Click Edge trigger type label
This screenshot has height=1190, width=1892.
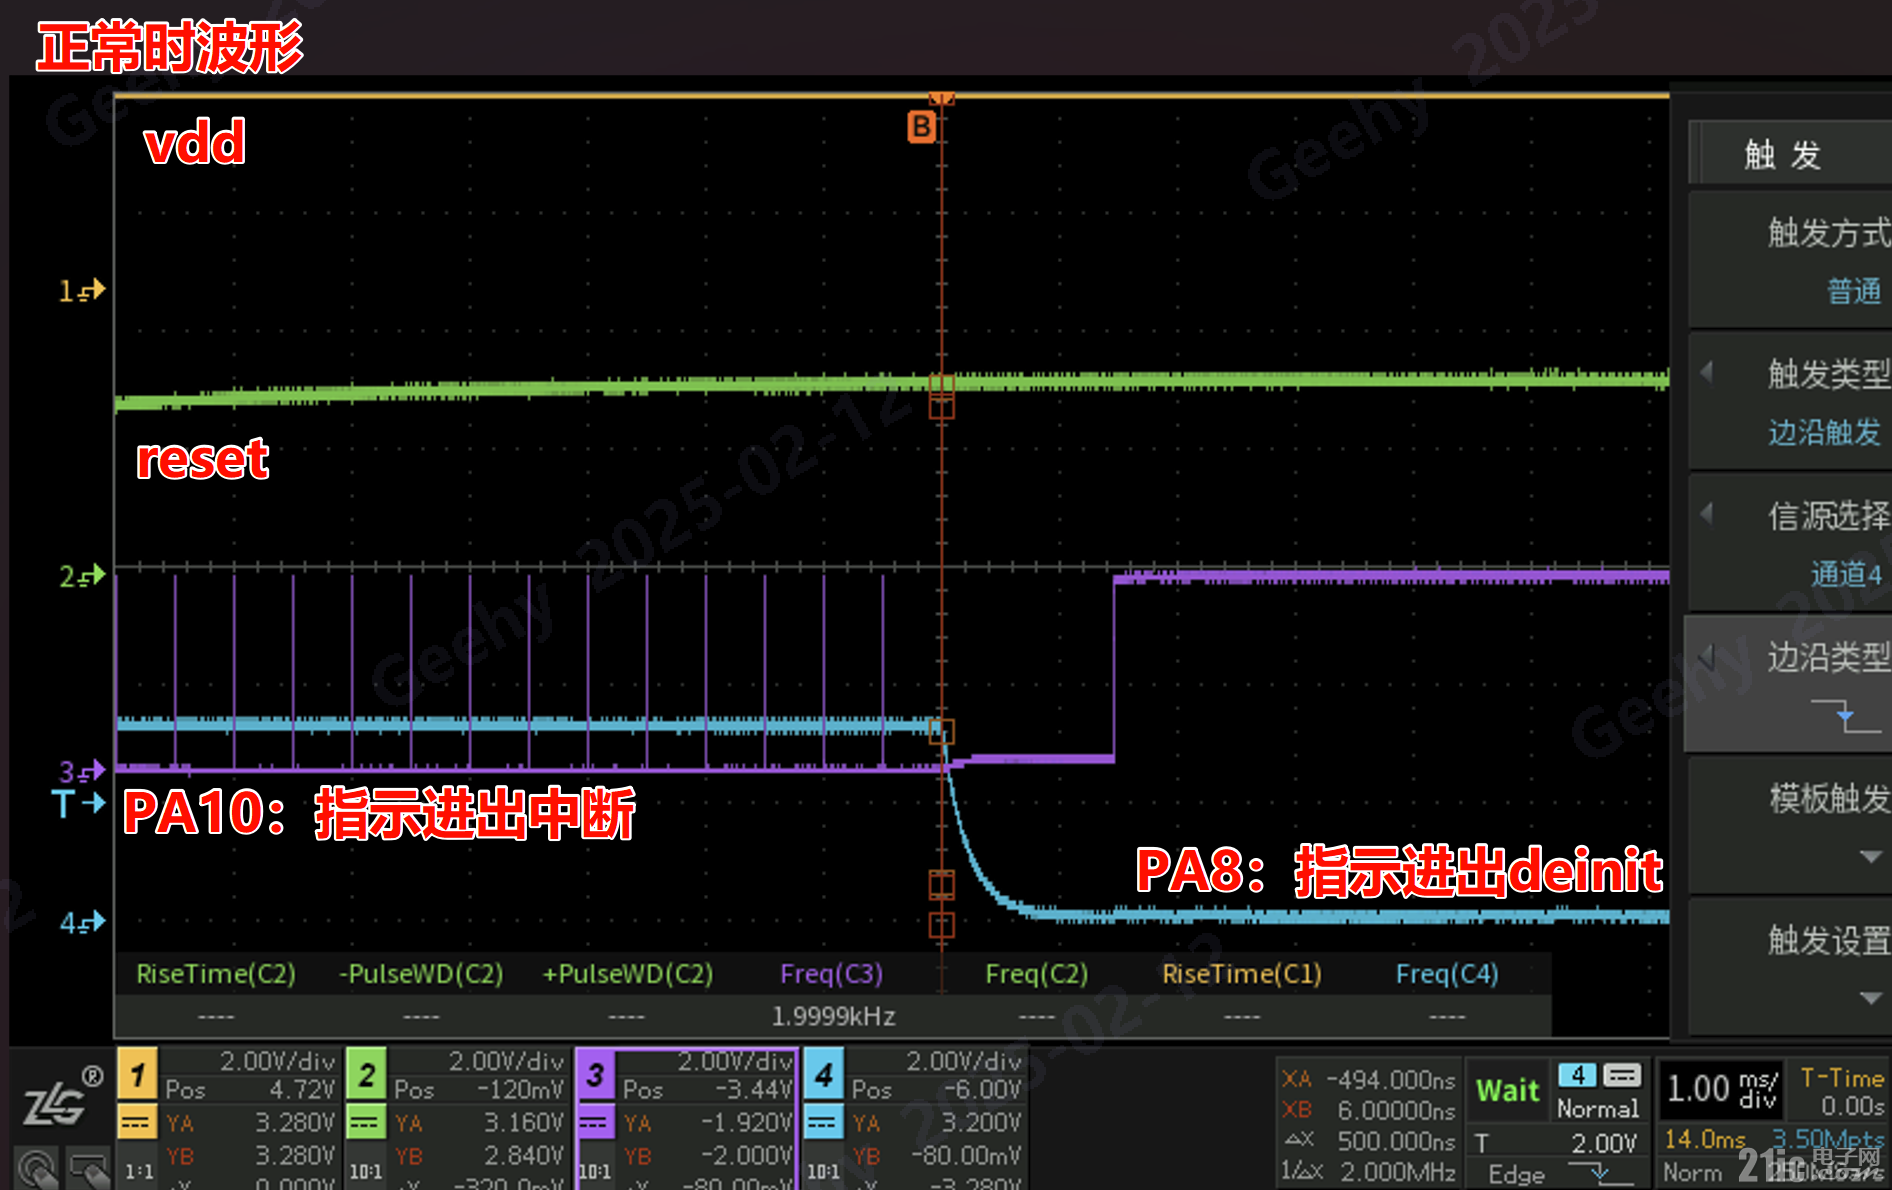1516,1174
